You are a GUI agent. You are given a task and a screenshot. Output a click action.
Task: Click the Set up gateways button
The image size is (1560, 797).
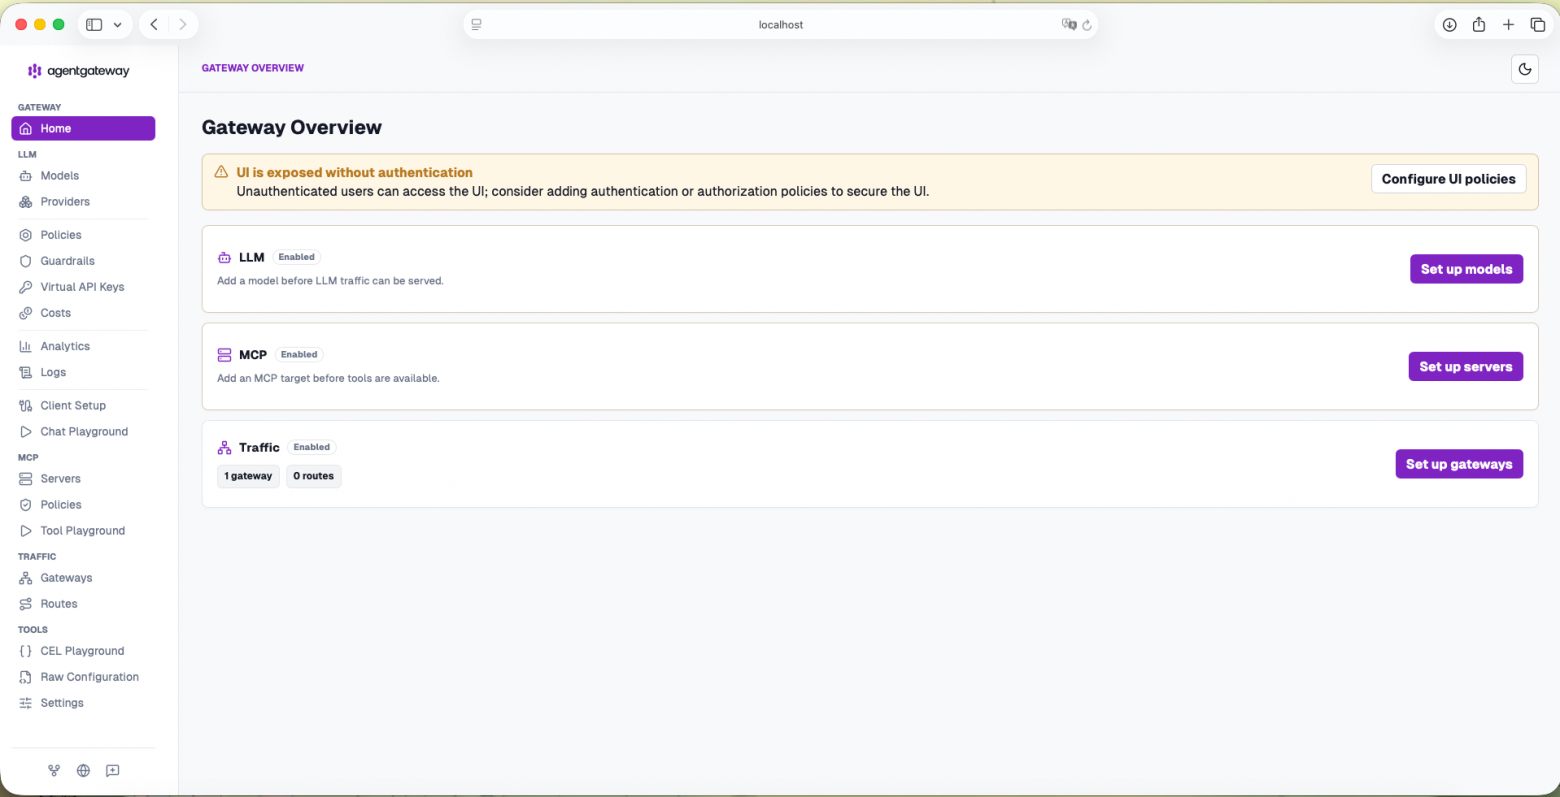tap(1459, 464)
